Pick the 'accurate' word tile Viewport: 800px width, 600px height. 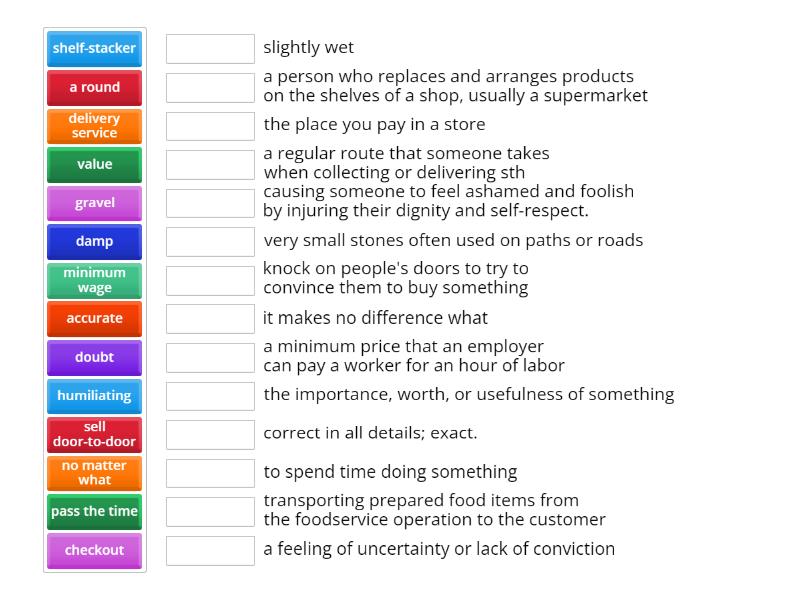point(94,318)
